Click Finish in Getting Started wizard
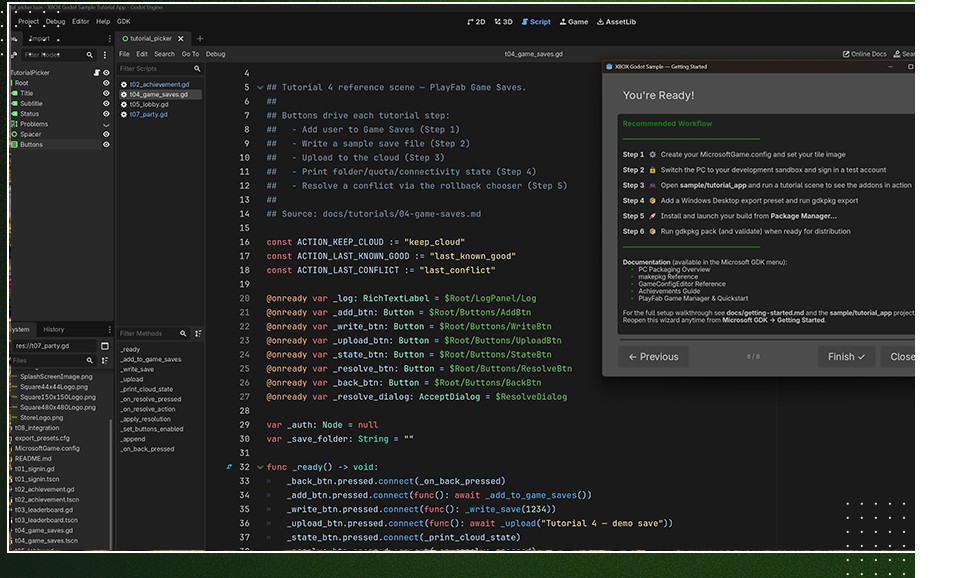 coord(846,357)
